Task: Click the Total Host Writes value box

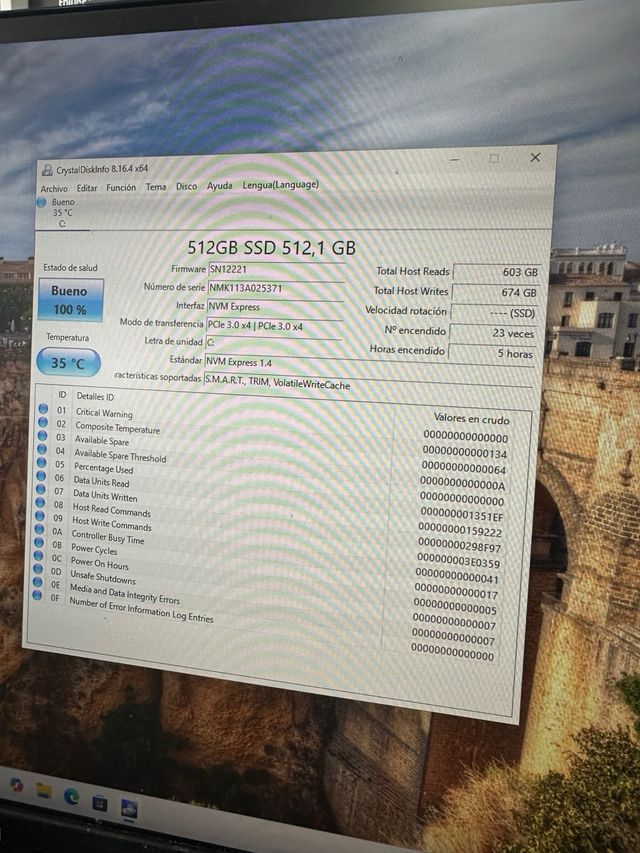Action: point(496,292)
